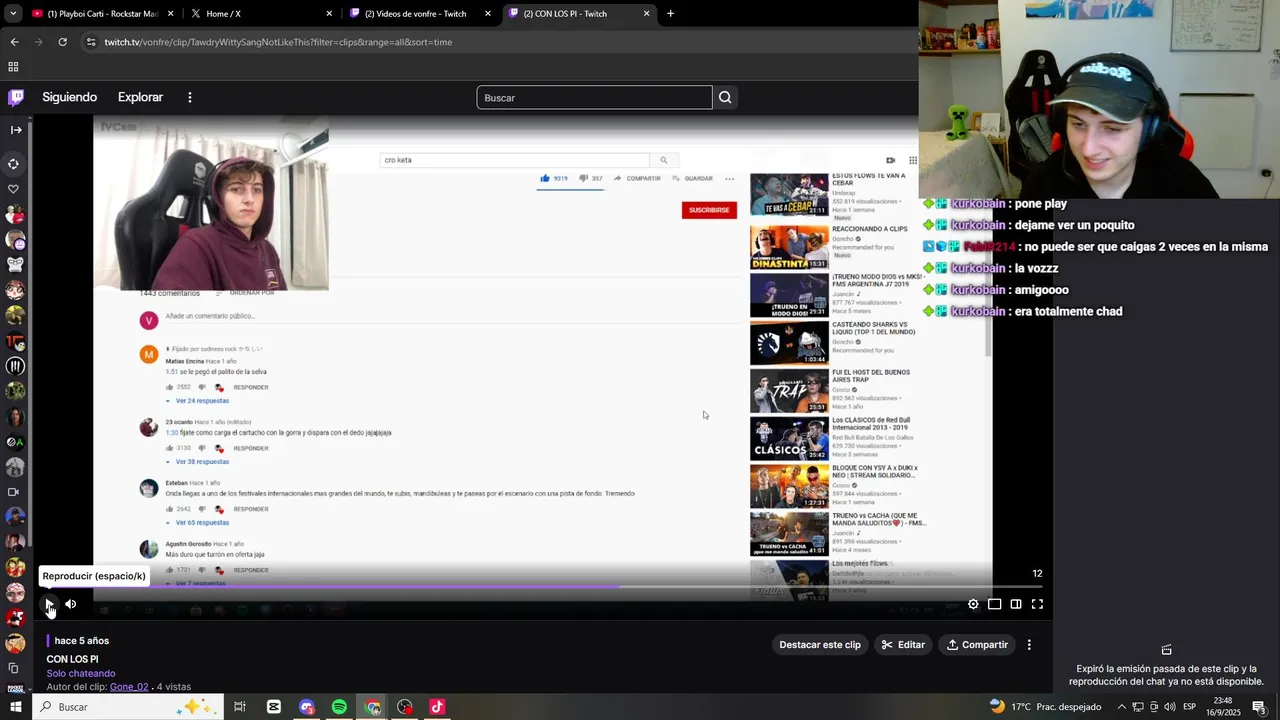This screenshot has height=720, width=1280.
Task: Select the CON LOS PI Twitch tab
Action: (x=578, y=14)
